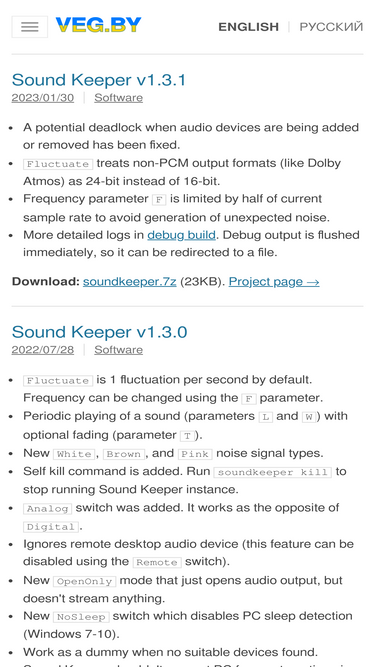Switch language to РУССКИЙ

[x=331, y=27]
